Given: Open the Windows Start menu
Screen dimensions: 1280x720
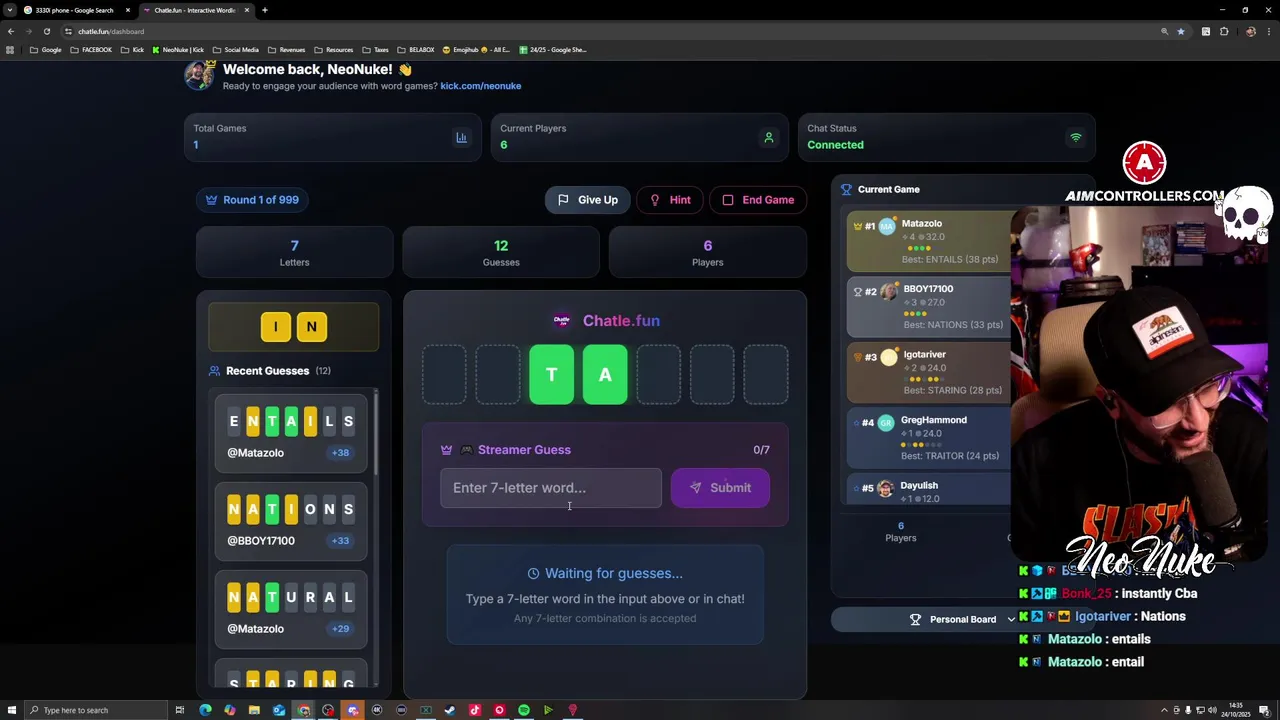Looking at the screenshot, I should [10, 710].
